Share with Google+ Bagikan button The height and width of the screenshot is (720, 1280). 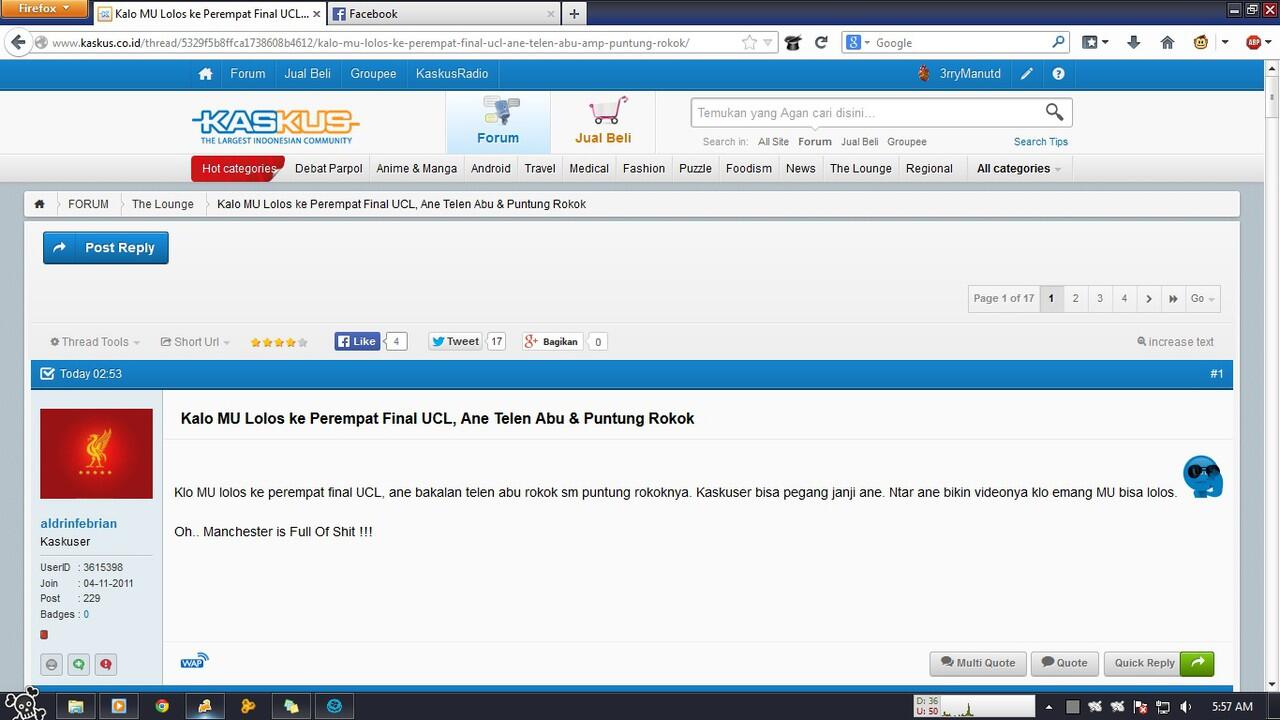(x=552, y=341)
